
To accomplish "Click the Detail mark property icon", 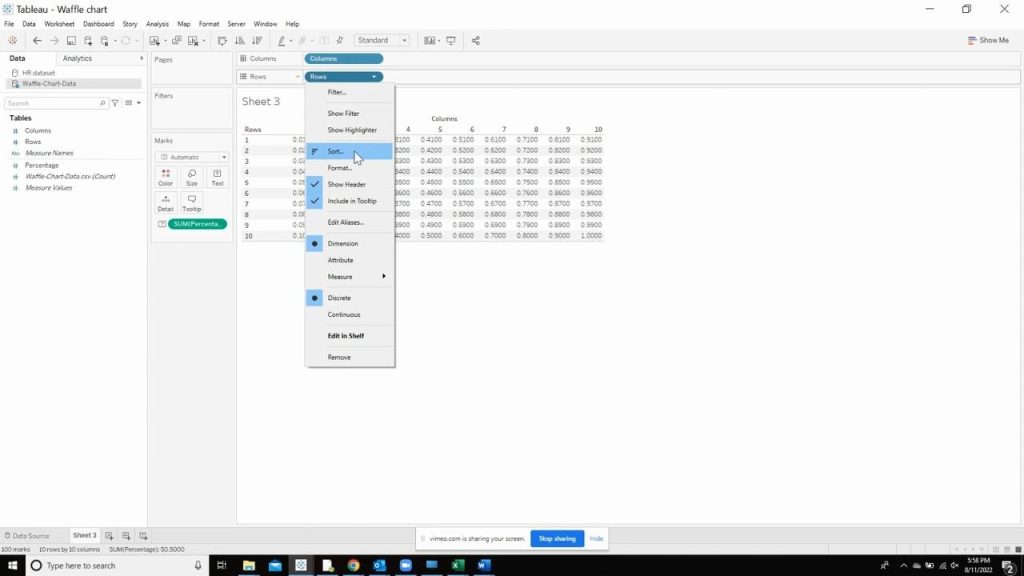I will click(x=165, y=203).
